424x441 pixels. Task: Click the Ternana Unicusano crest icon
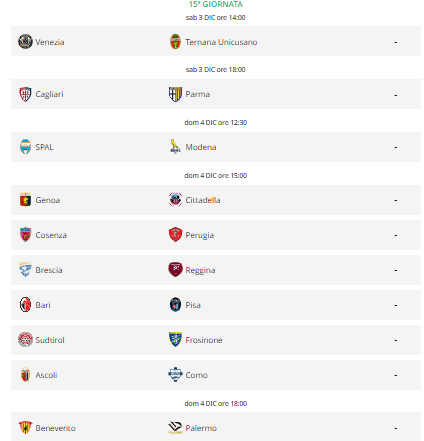175,42
